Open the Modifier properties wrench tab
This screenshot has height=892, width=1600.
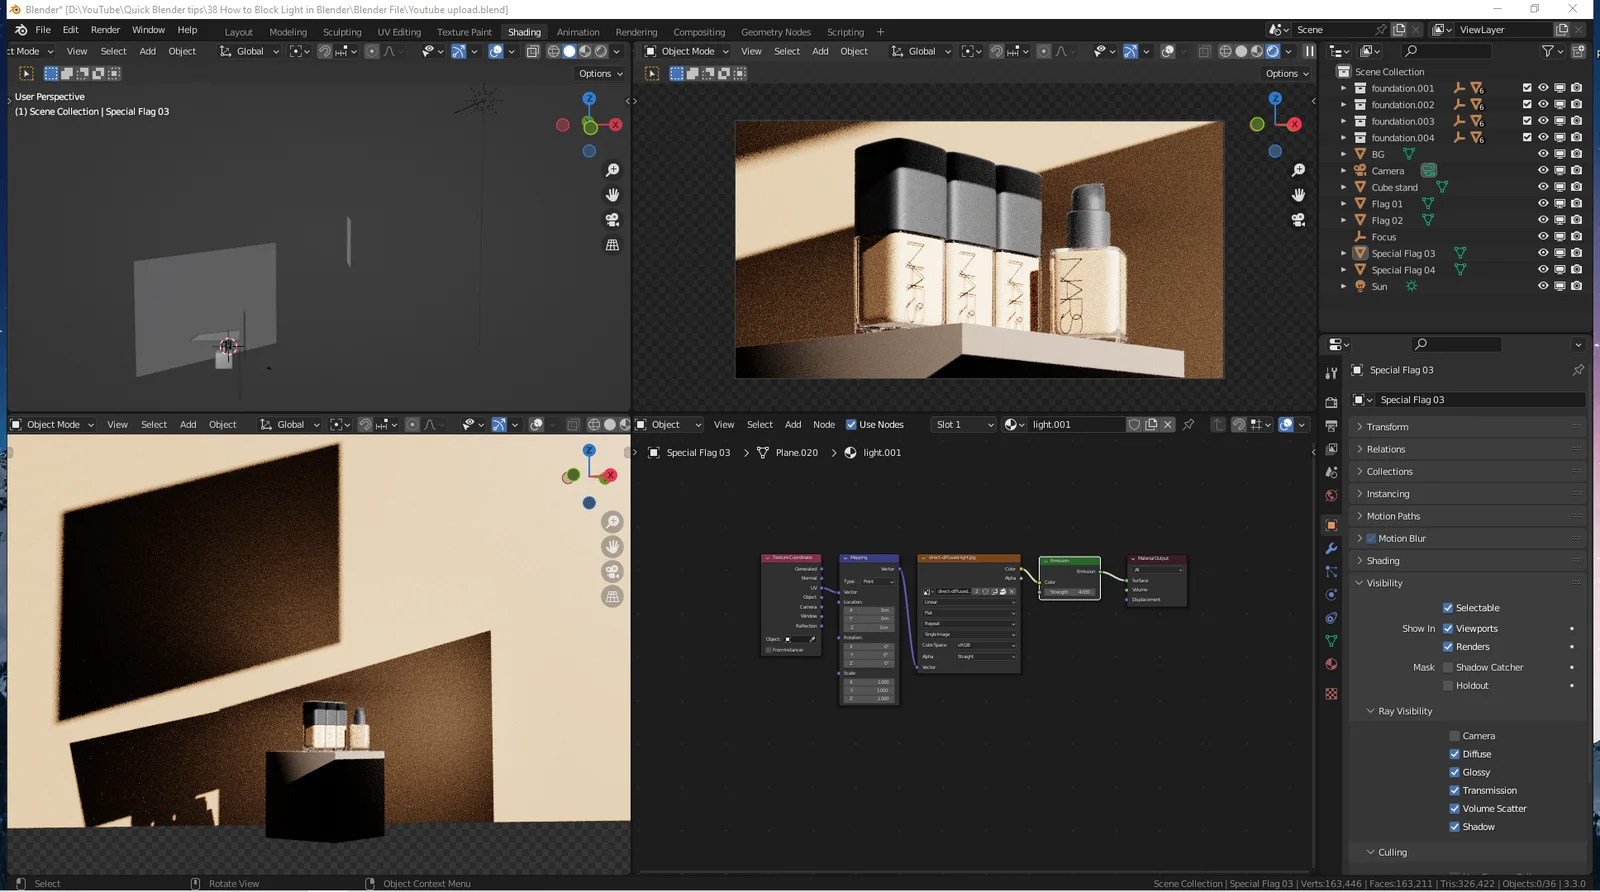coord(1331,549)
